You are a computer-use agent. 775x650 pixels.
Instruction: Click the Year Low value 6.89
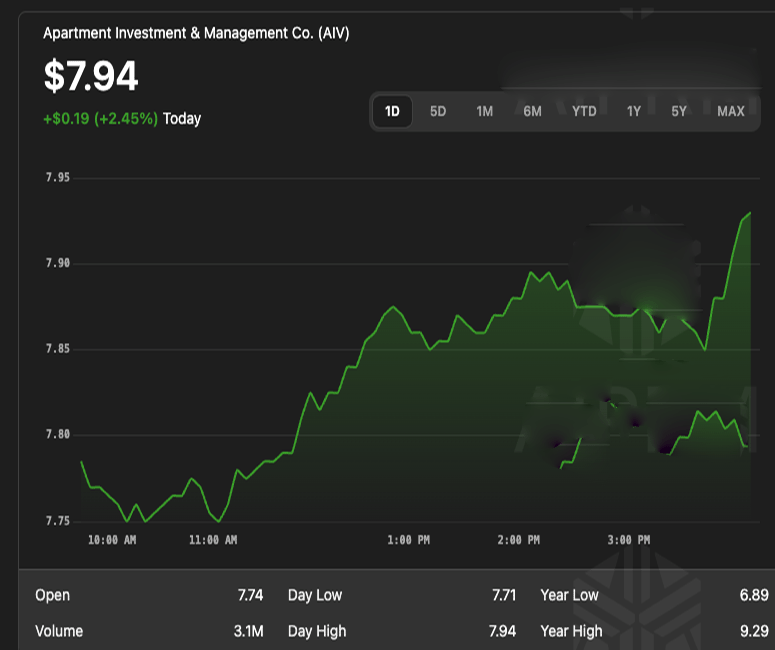point(754,595)
